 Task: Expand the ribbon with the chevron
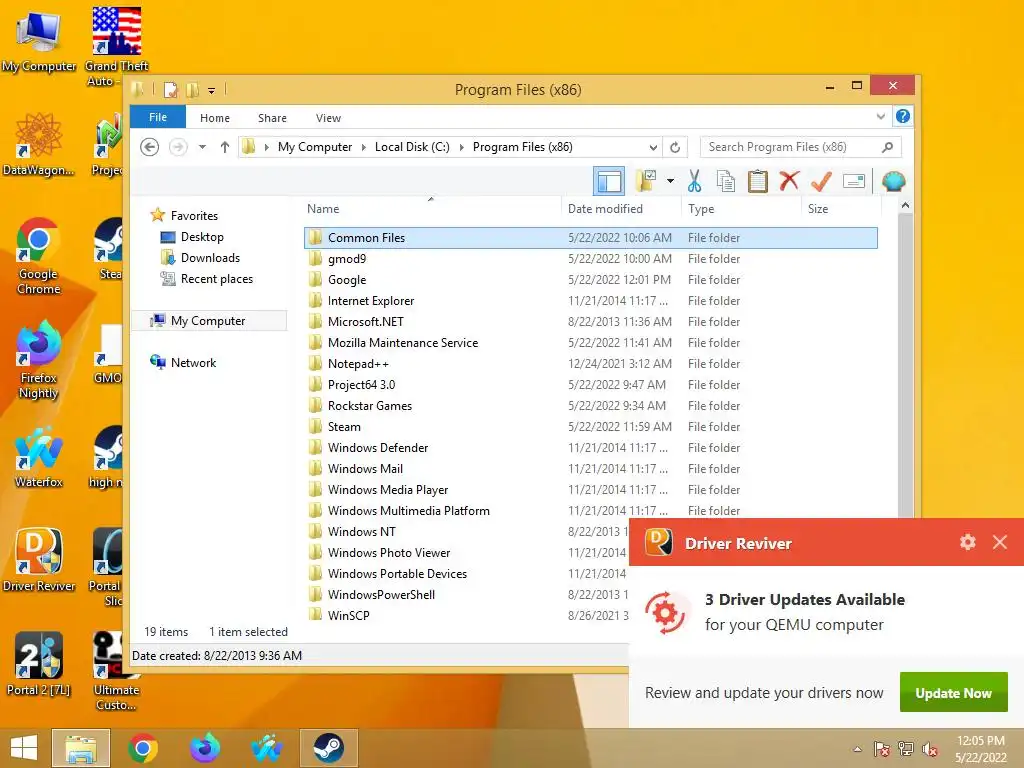pos(880,116)
